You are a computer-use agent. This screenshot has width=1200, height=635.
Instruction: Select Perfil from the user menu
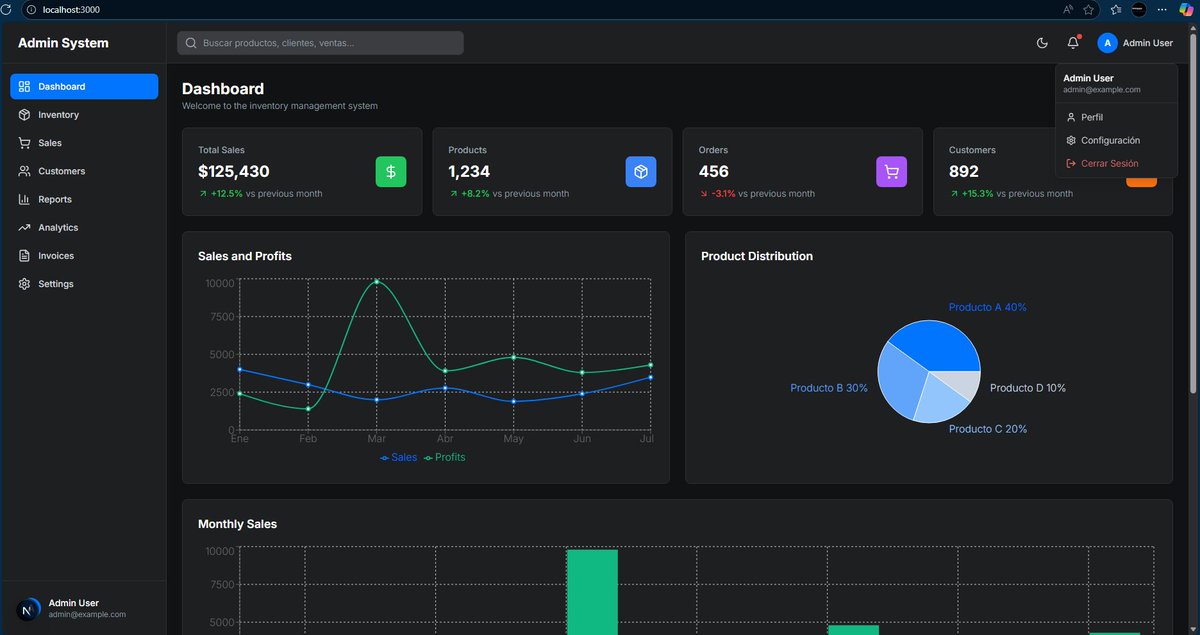click(x=1090, y=117)
